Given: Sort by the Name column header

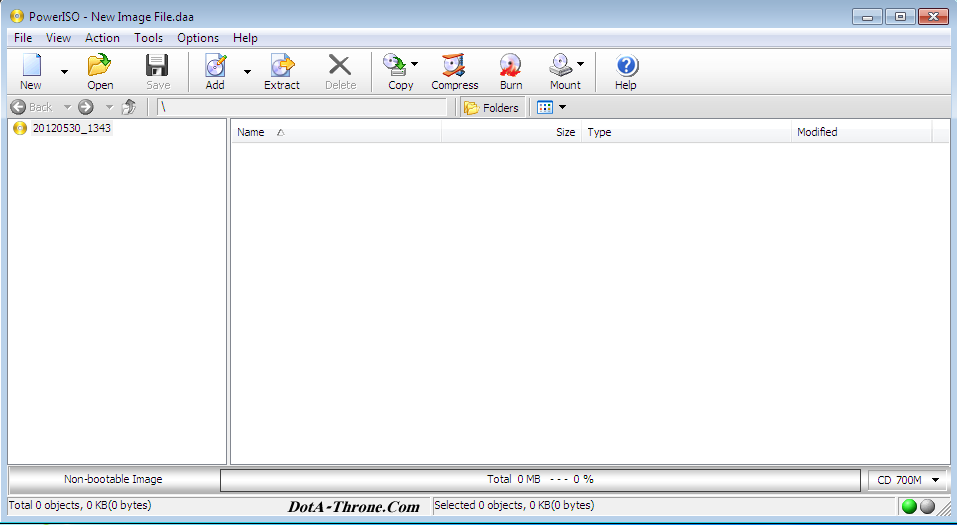Looking at the screenshot, I should click(x=336, y=132).
